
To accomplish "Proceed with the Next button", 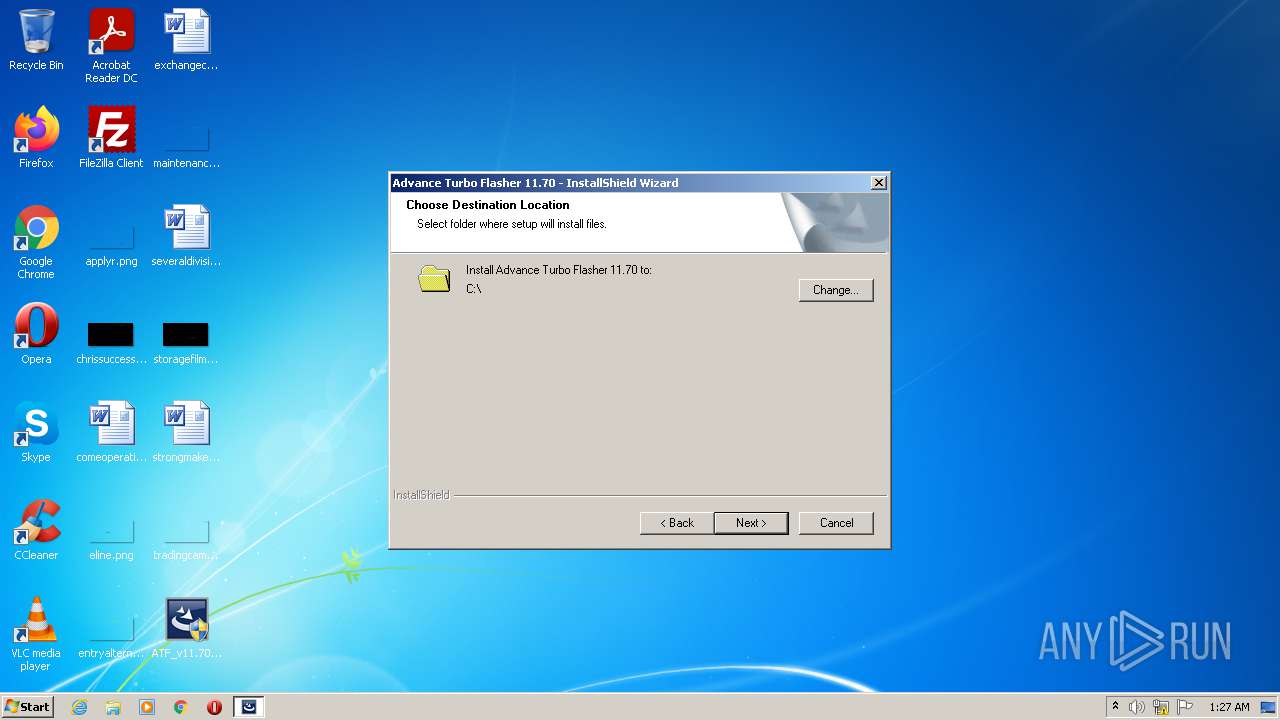I will 751,523.
